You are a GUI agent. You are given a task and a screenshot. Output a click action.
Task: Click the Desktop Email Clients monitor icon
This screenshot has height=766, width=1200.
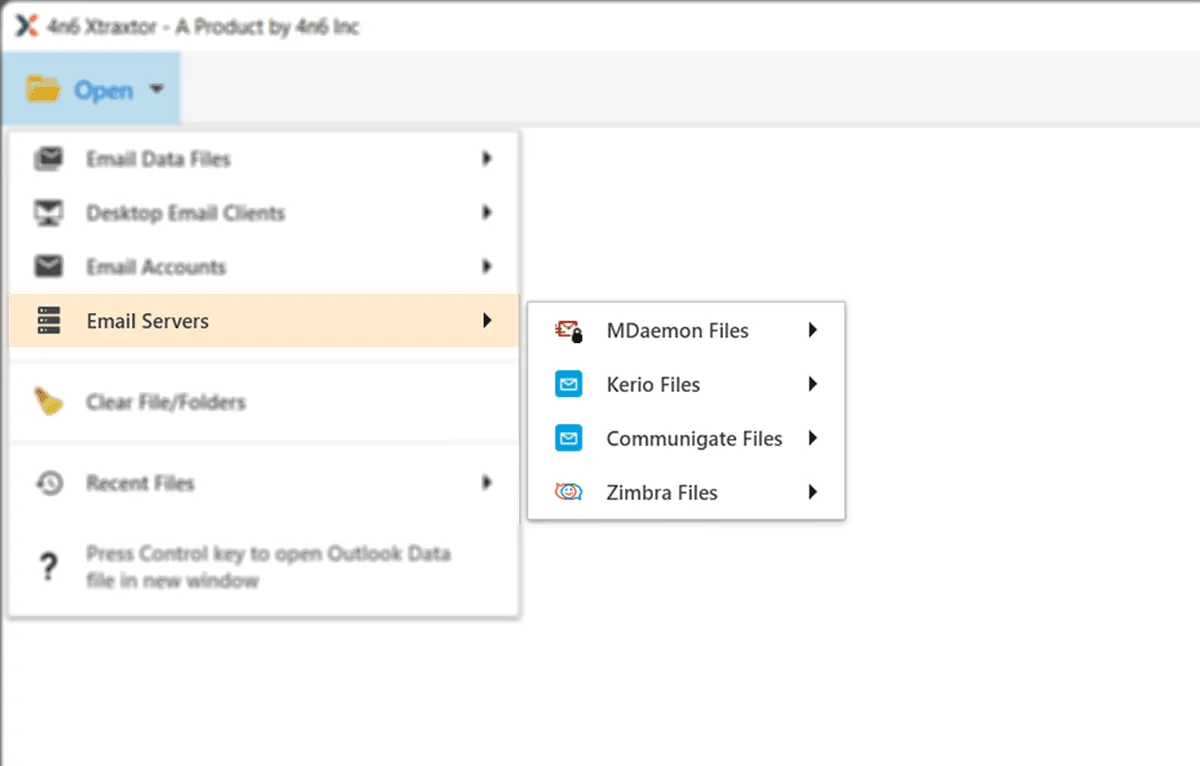coord(48,213)
